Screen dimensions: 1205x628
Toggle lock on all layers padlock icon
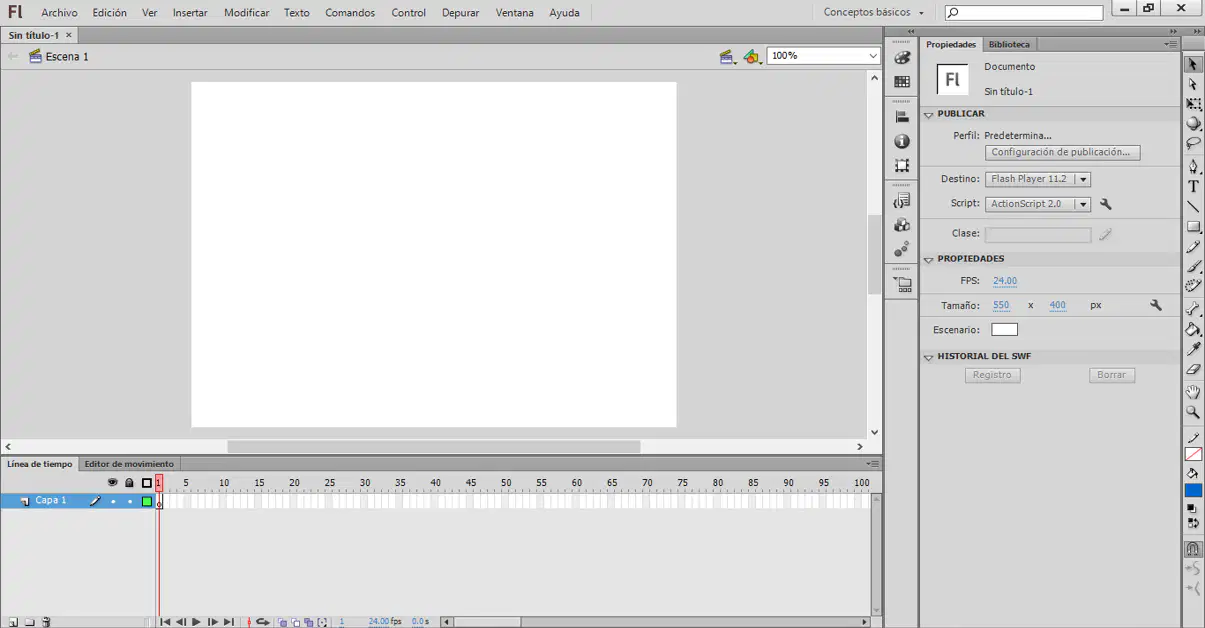pyautogui.click(x=129, y=483)
